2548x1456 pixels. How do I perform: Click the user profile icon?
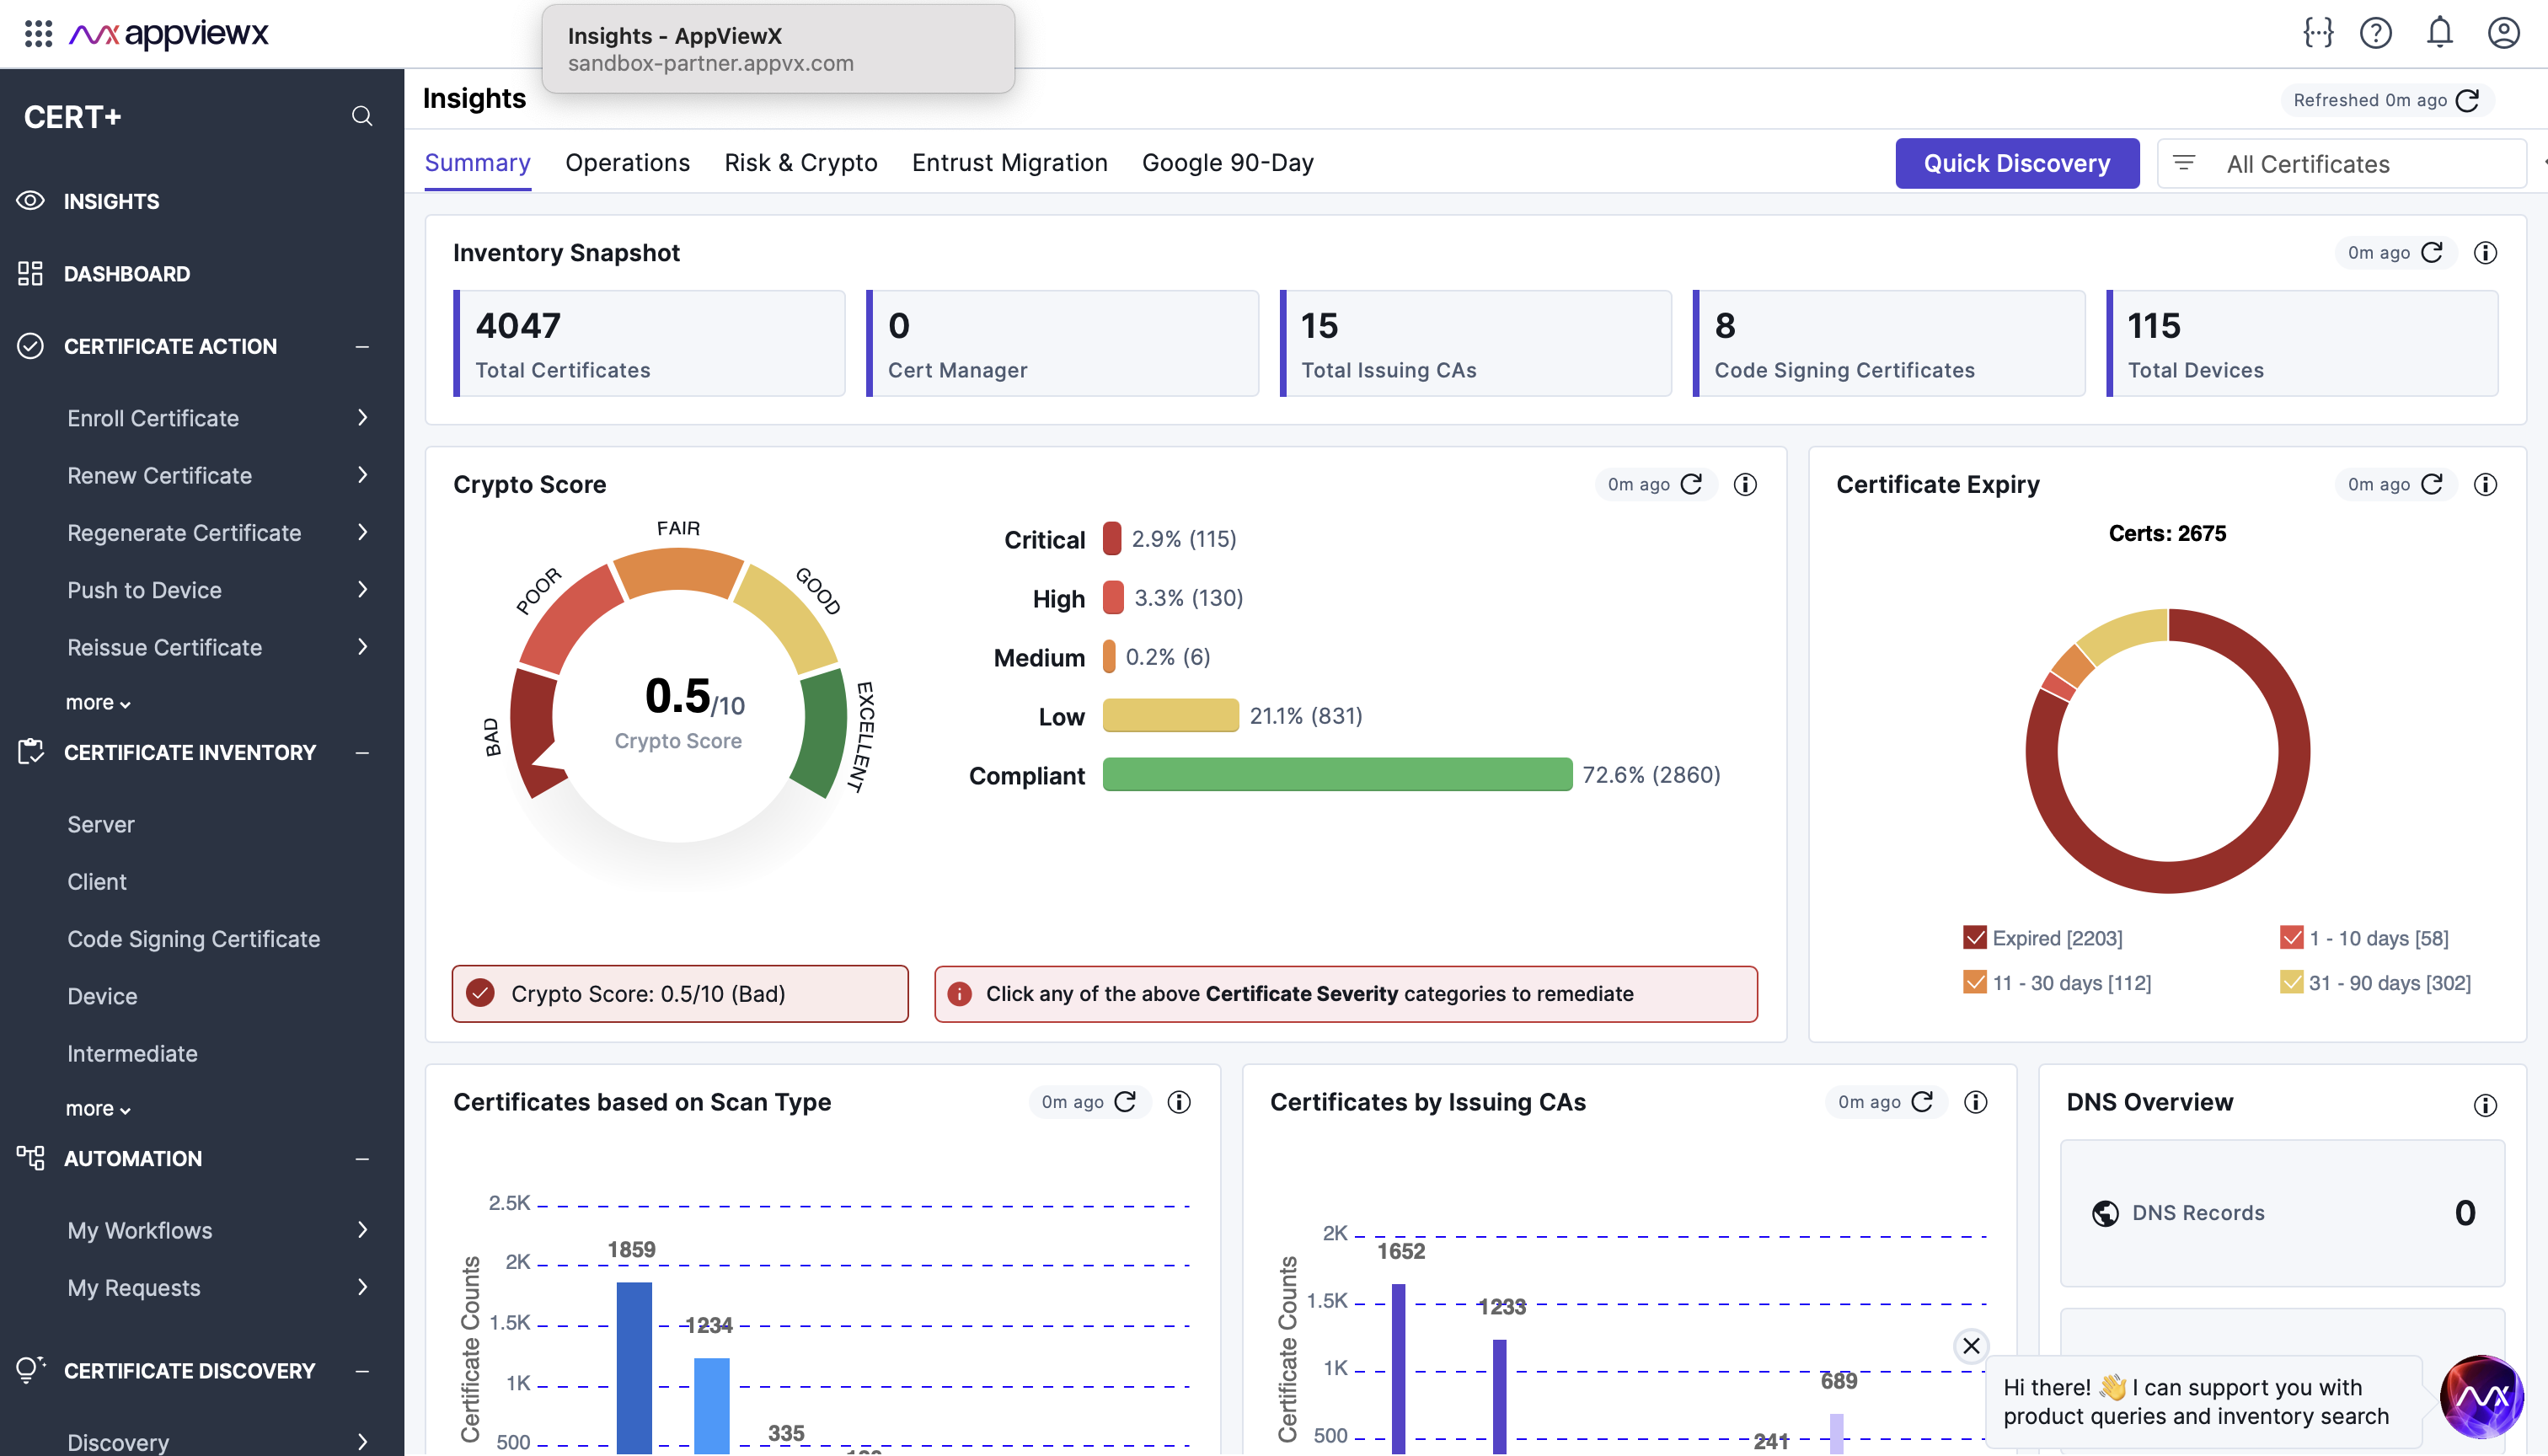2503,33
